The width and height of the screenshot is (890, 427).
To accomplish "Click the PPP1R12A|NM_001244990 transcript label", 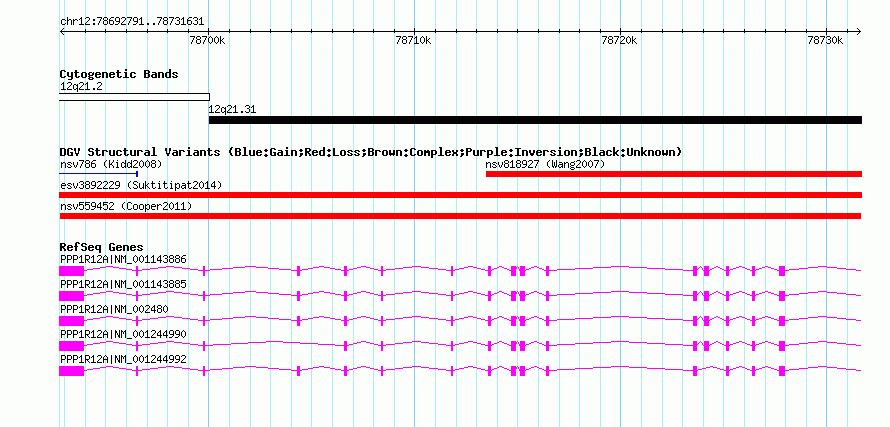I will [x=123, y=334].
